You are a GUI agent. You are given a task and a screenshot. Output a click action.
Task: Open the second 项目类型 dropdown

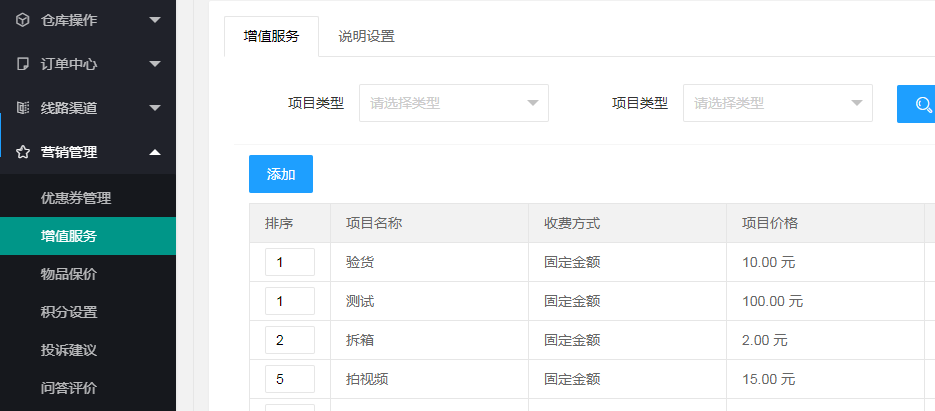[x=778, y=103]
